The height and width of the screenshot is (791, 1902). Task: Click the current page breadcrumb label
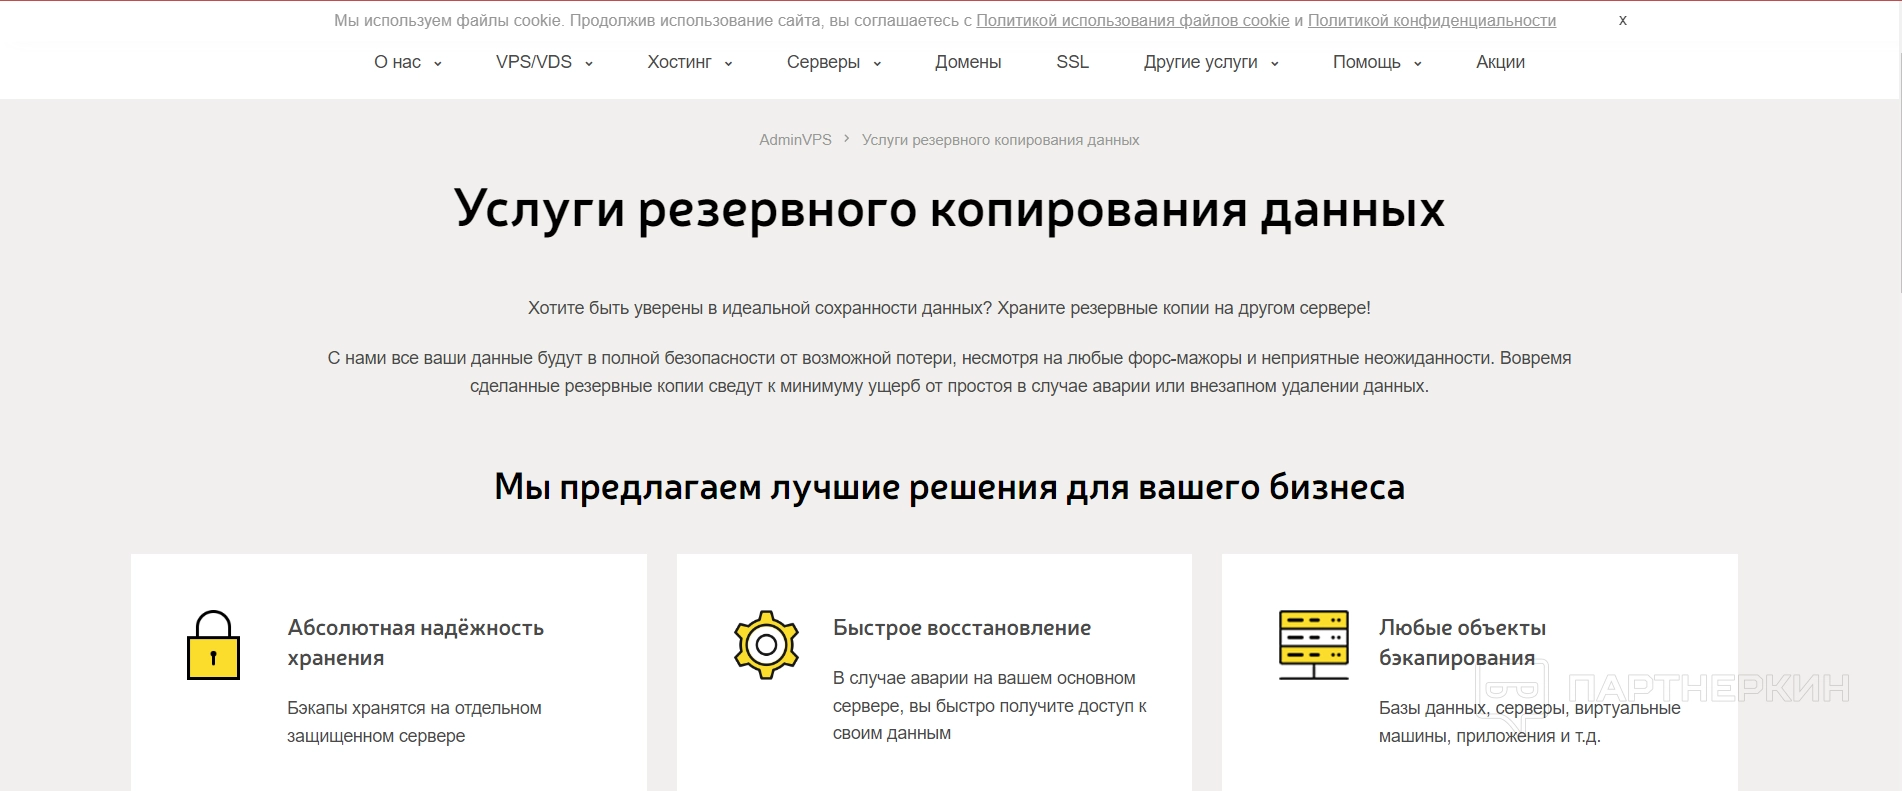coord(1000,140)
